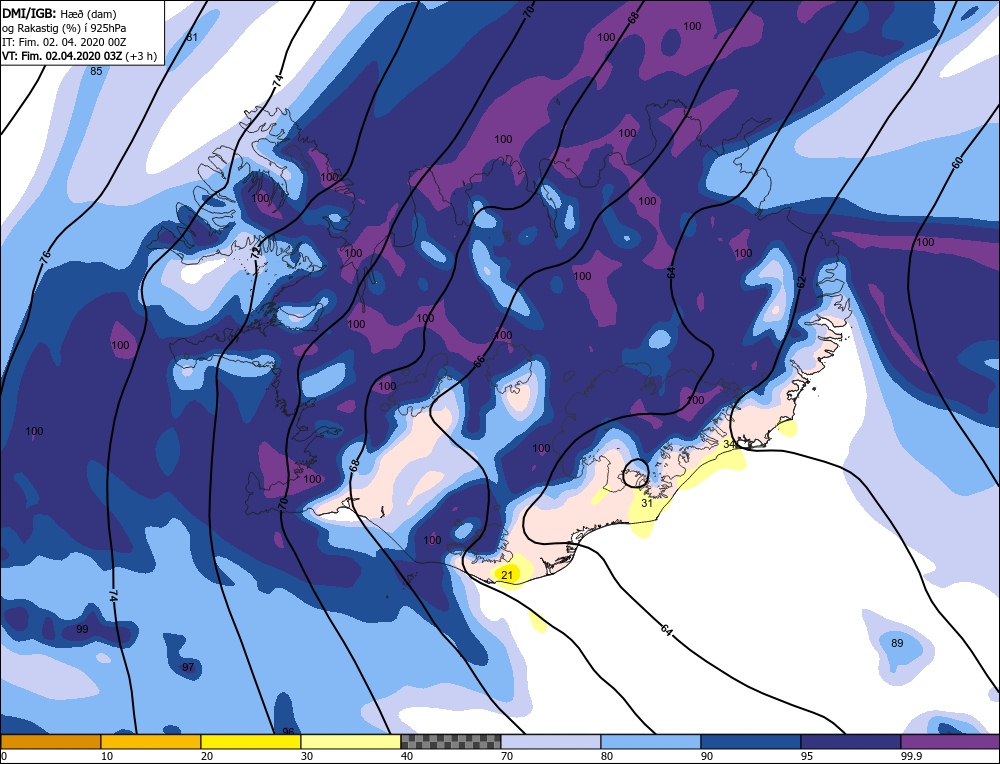Click the humidity value '99' on the map
The width and height of the screenshot is (1000, 764).
82,629
